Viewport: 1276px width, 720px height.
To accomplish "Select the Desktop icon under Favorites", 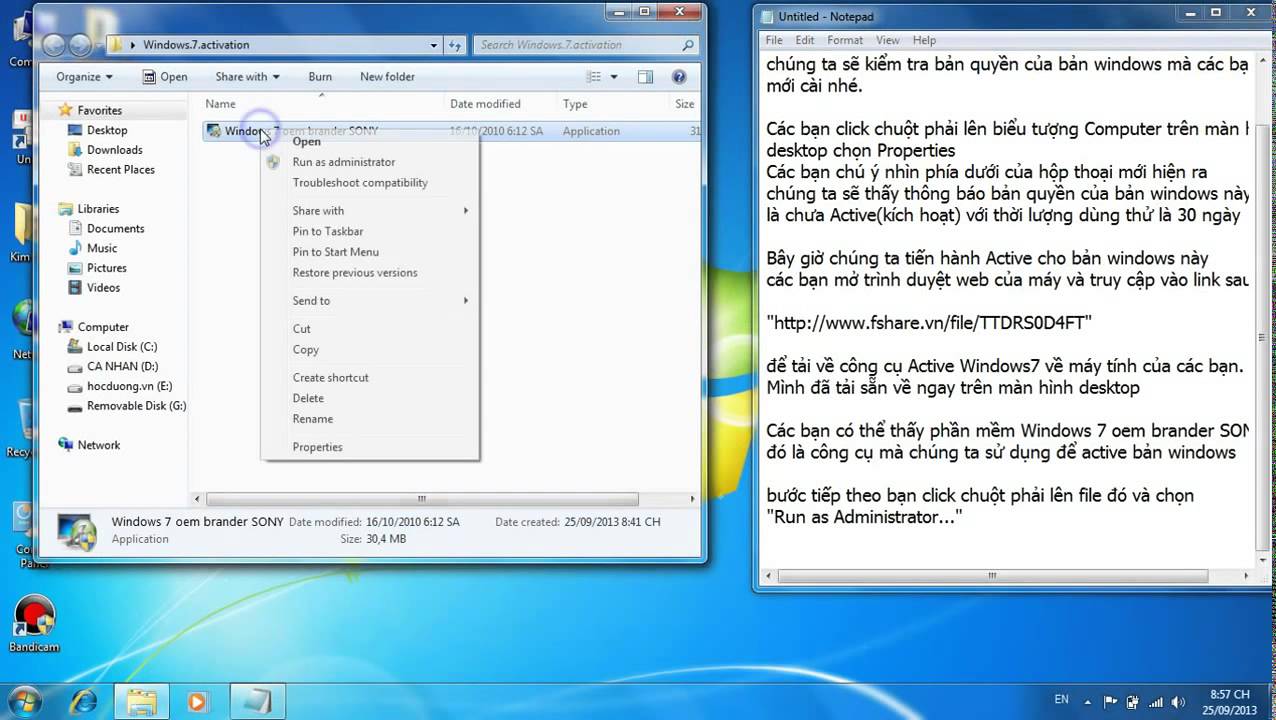I will click(76, 130).
